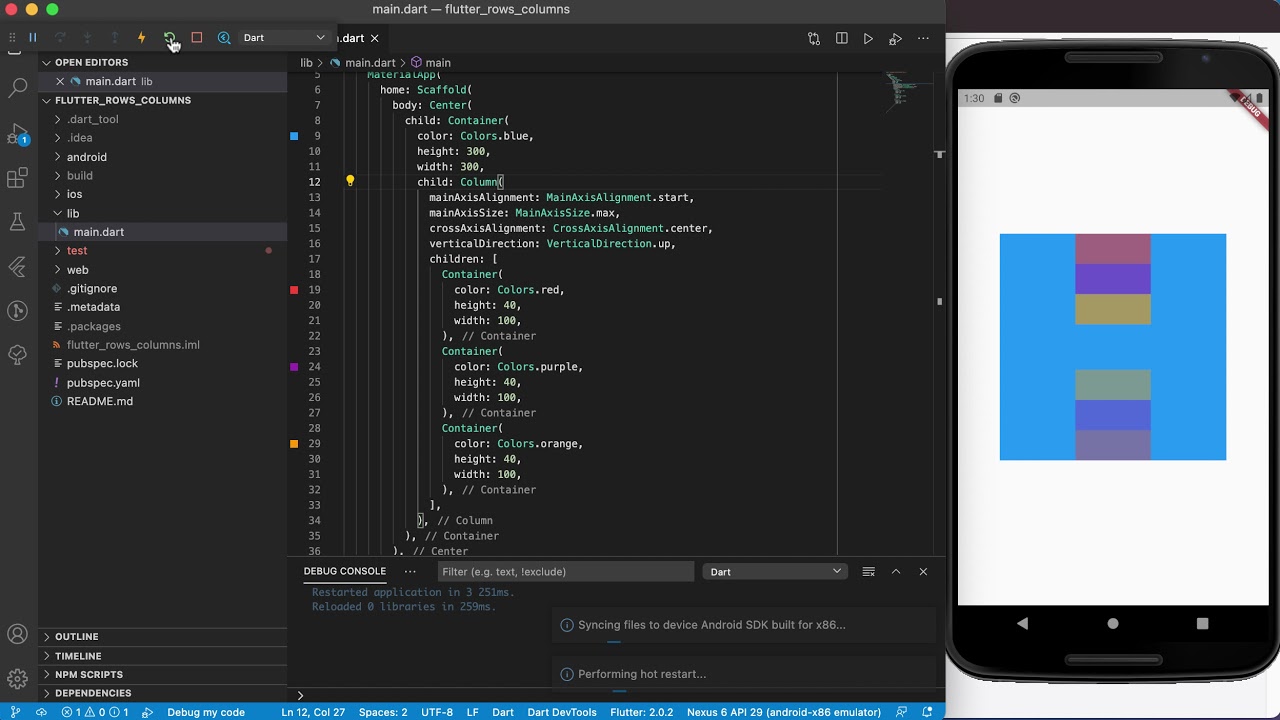Image resolution: width=1280 pixels, height=720 pixels.
Task: Pause debugging from the debug toolbar
Action: 33,38
